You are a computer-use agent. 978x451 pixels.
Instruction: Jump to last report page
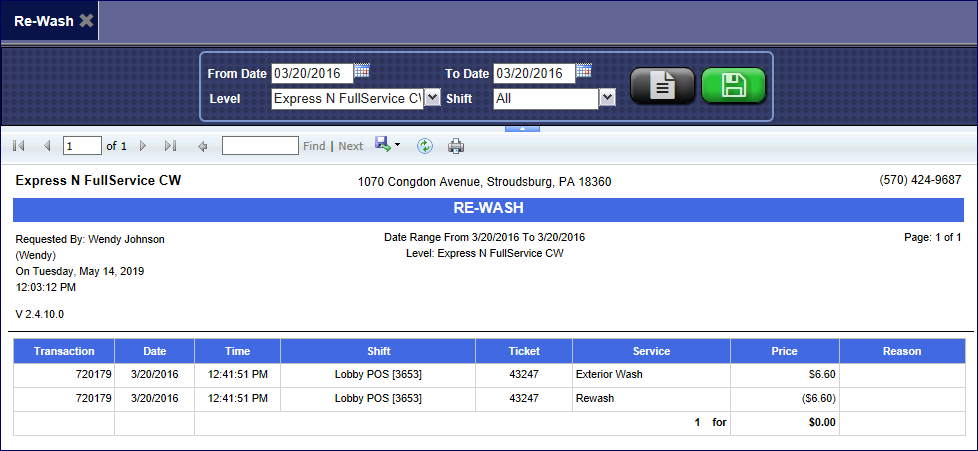[x=170, y=146]
